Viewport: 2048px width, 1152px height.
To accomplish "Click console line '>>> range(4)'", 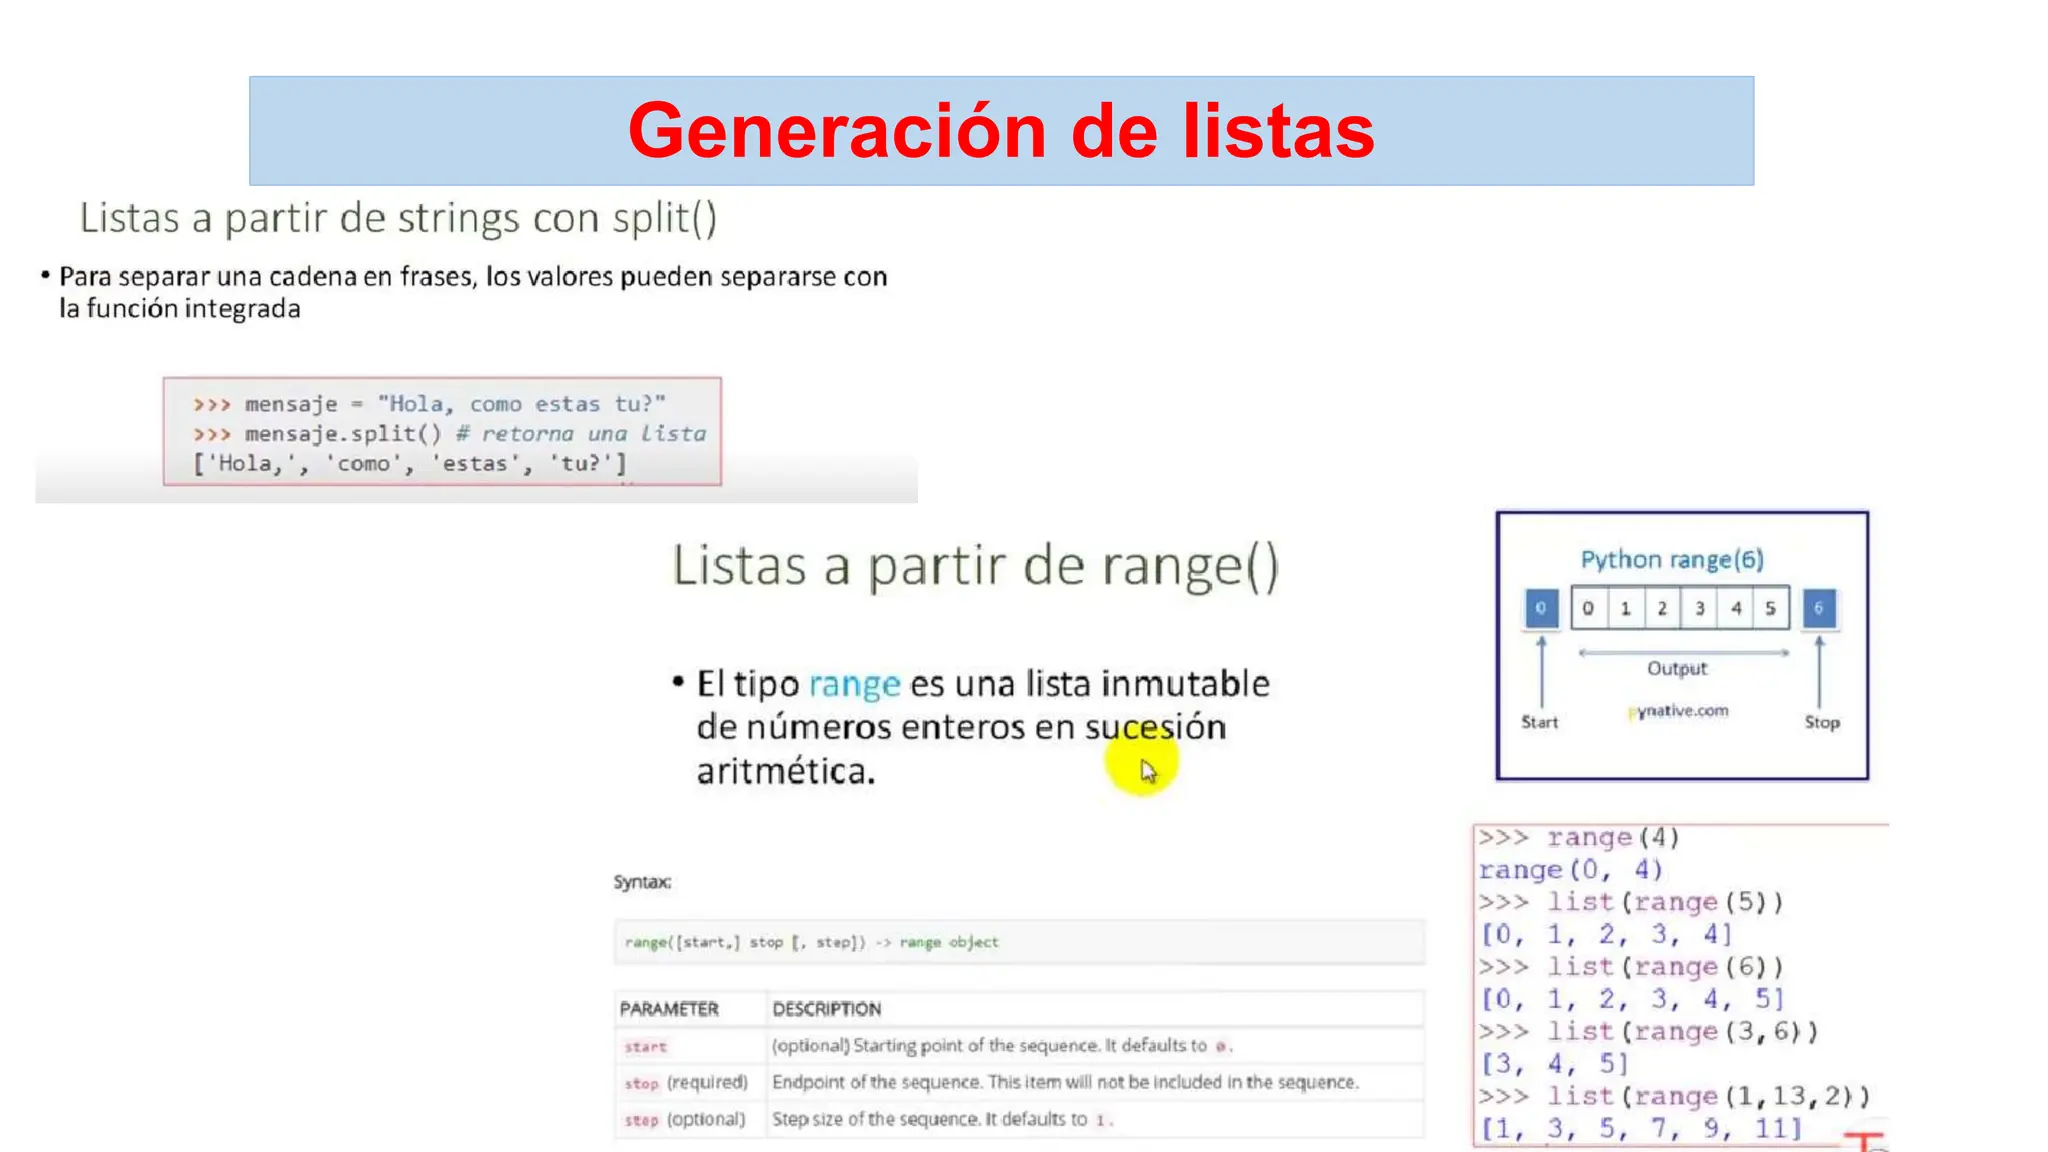I will click(1579, 837).
